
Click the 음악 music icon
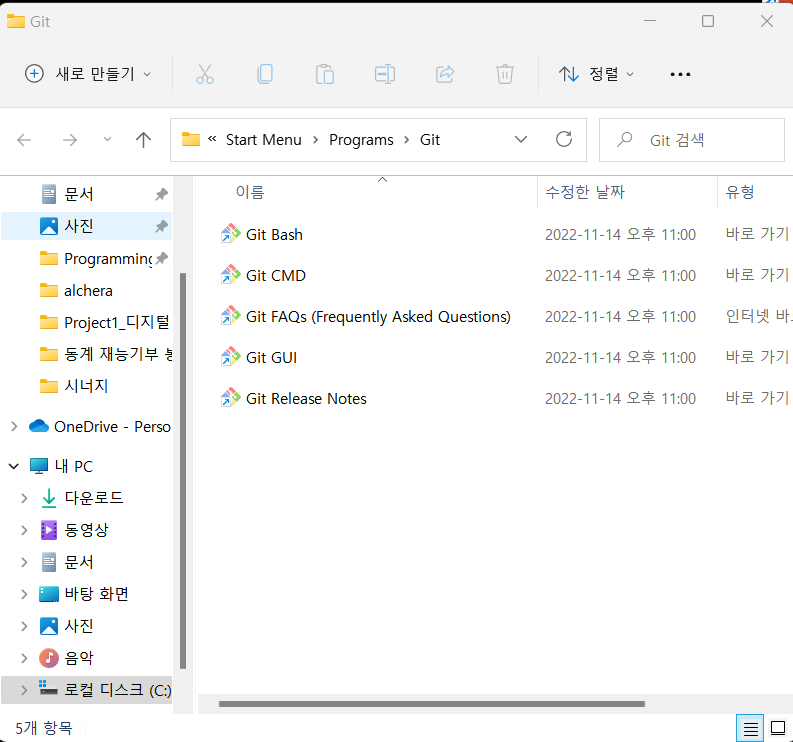pos(49,658)
